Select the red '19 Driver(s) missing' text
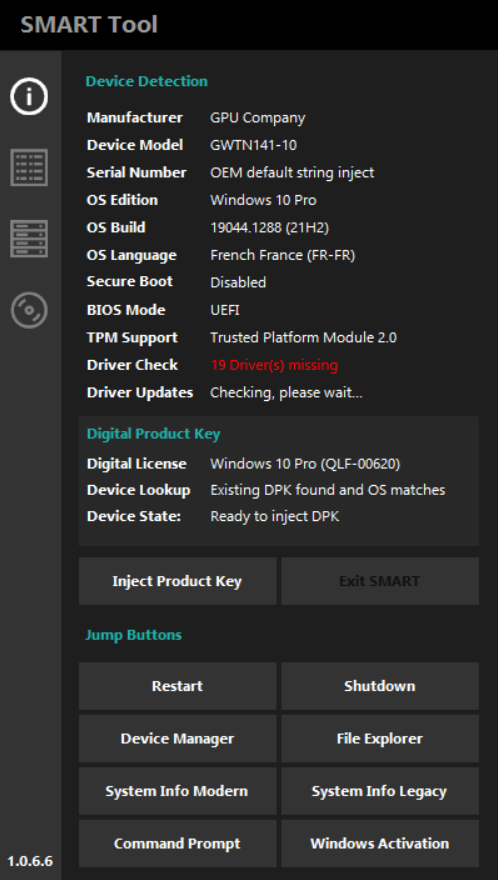Screen dimensions: 498x880 tap(274, 365)
